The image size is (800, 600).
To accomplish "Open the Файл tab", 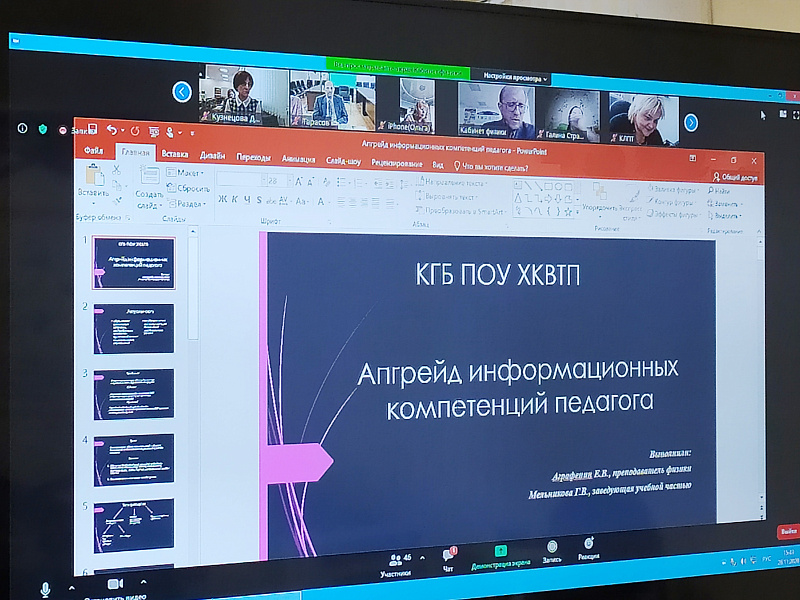I will point(93,151).
